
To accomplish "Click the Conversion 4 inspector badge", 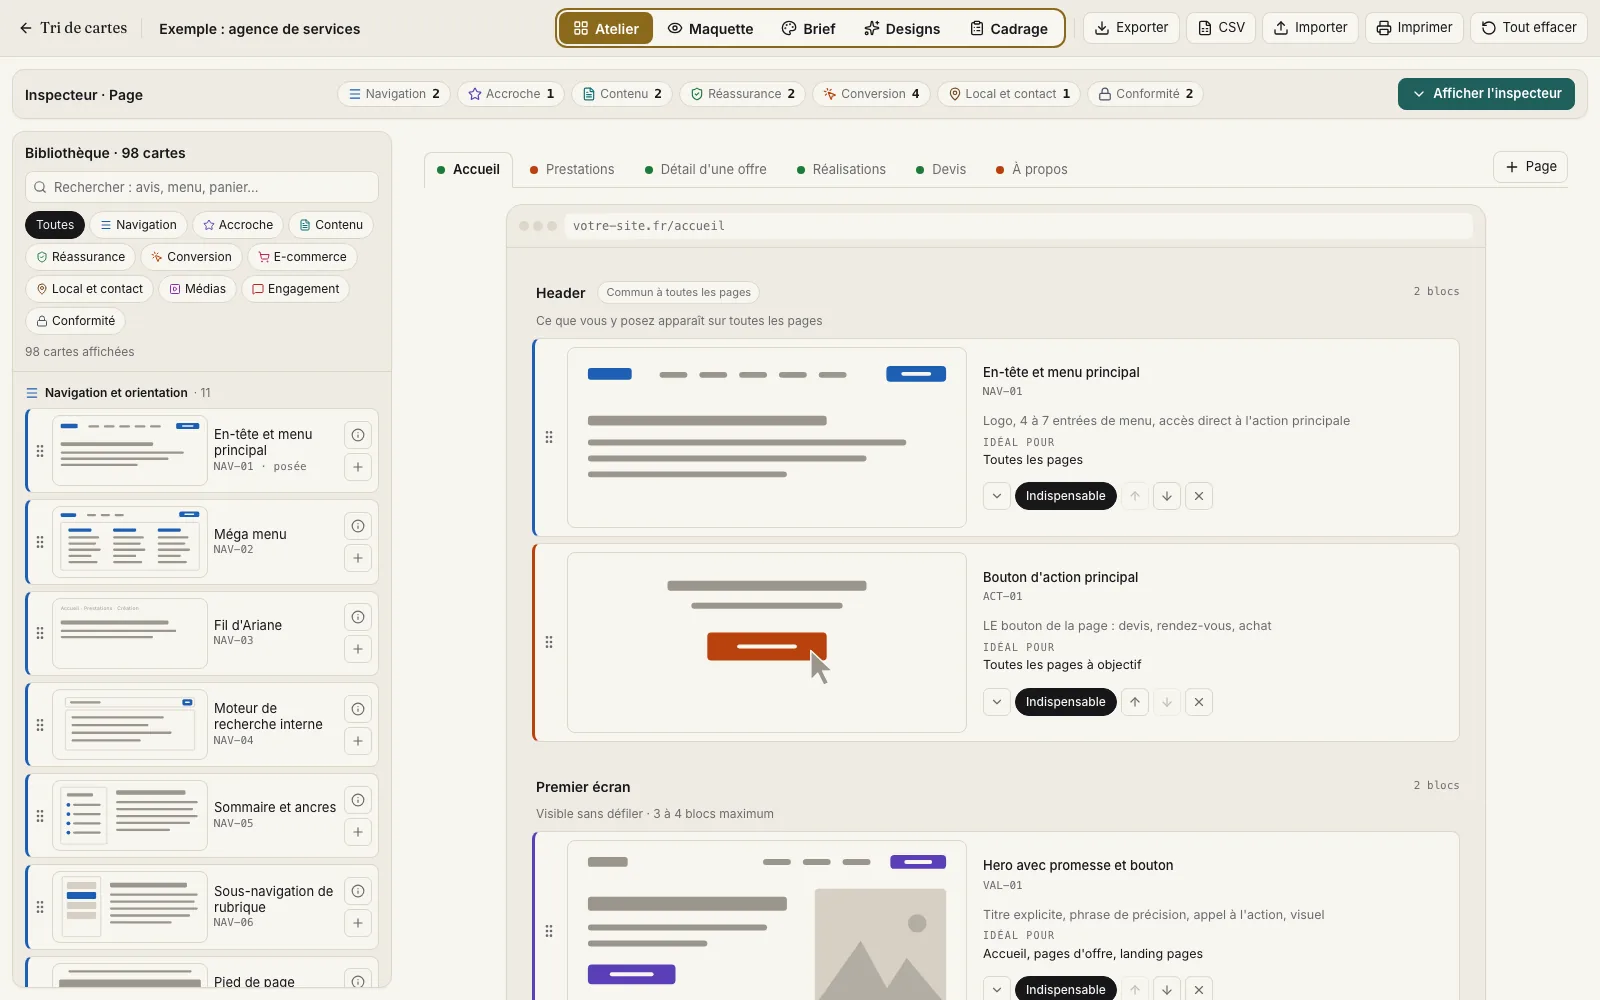I will tap(871, 94).
